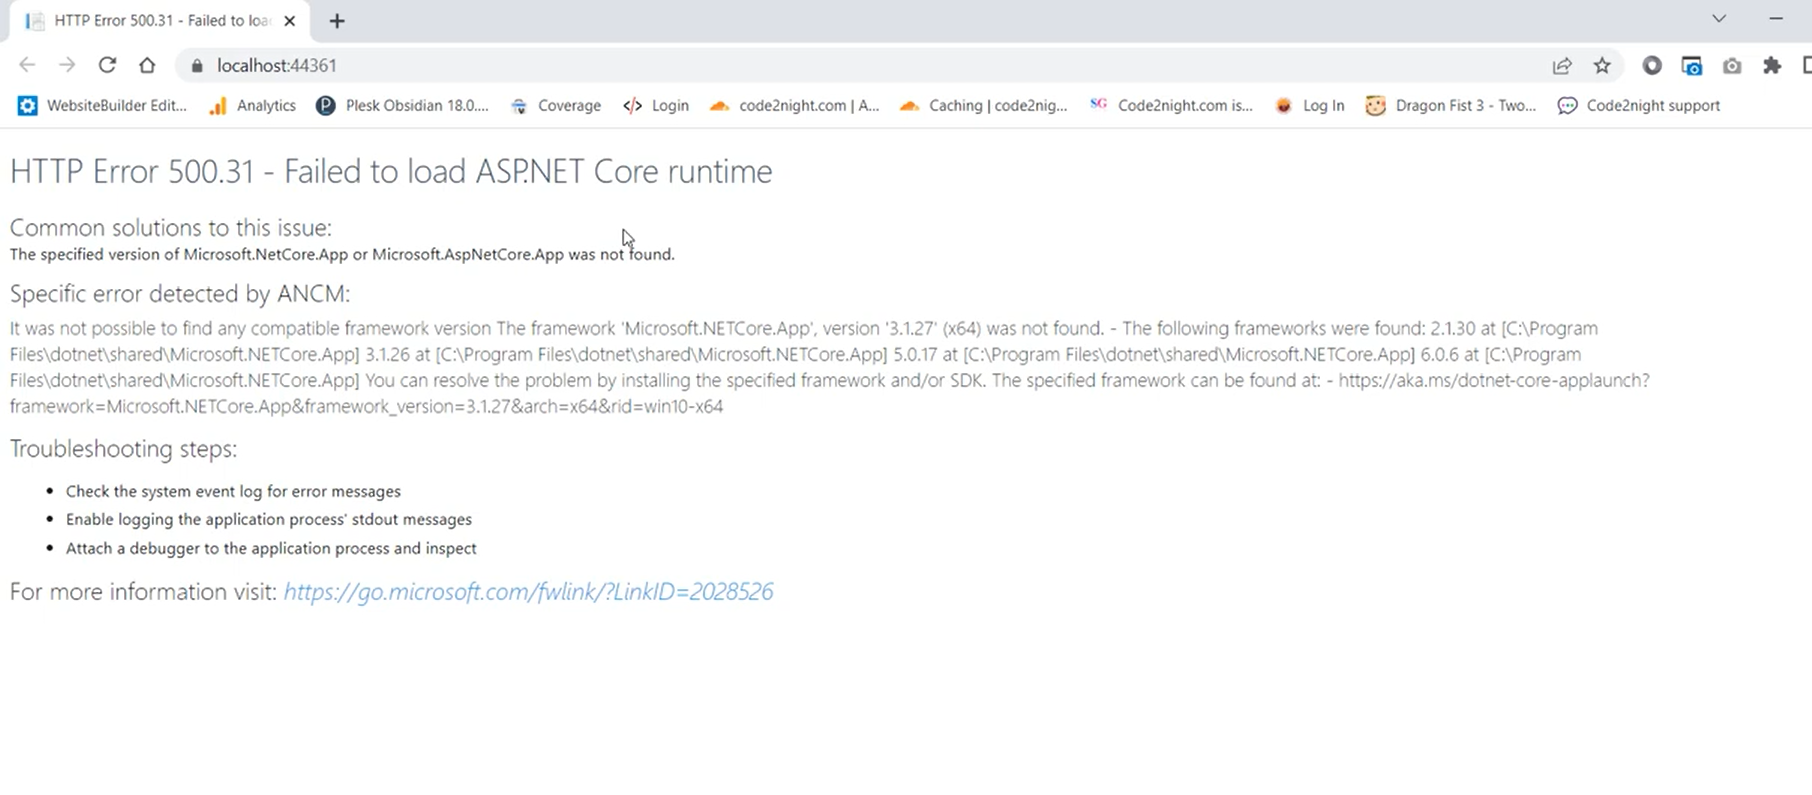Open Plesk Obsidian 18.0 bookmark

point(402,105)
